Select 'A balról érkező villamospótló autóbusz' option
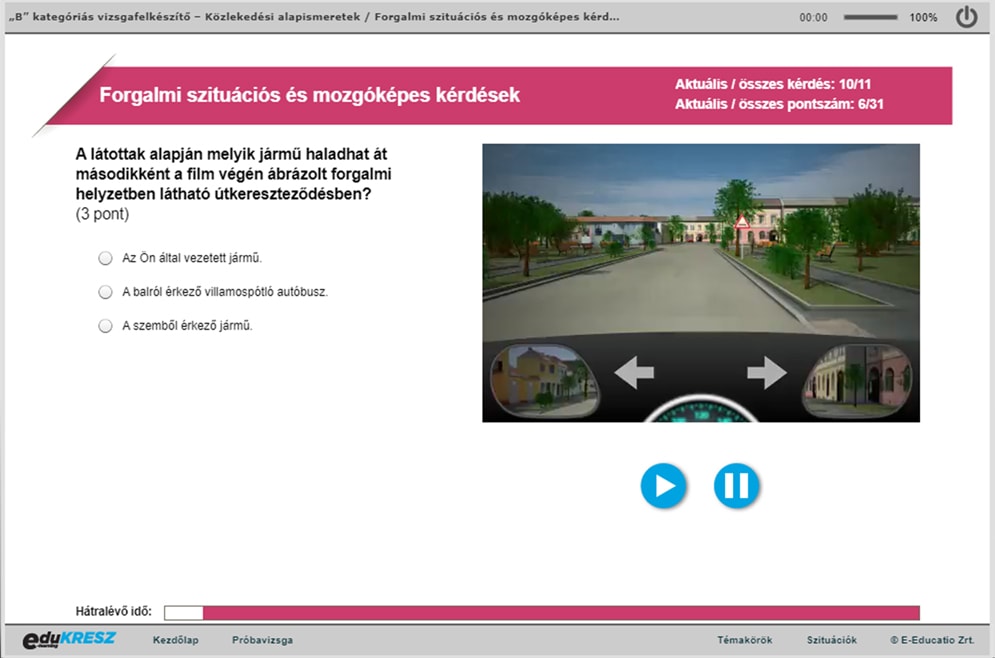Image resolution: width=995 pixels, height=658 pixels. point(105,292)
